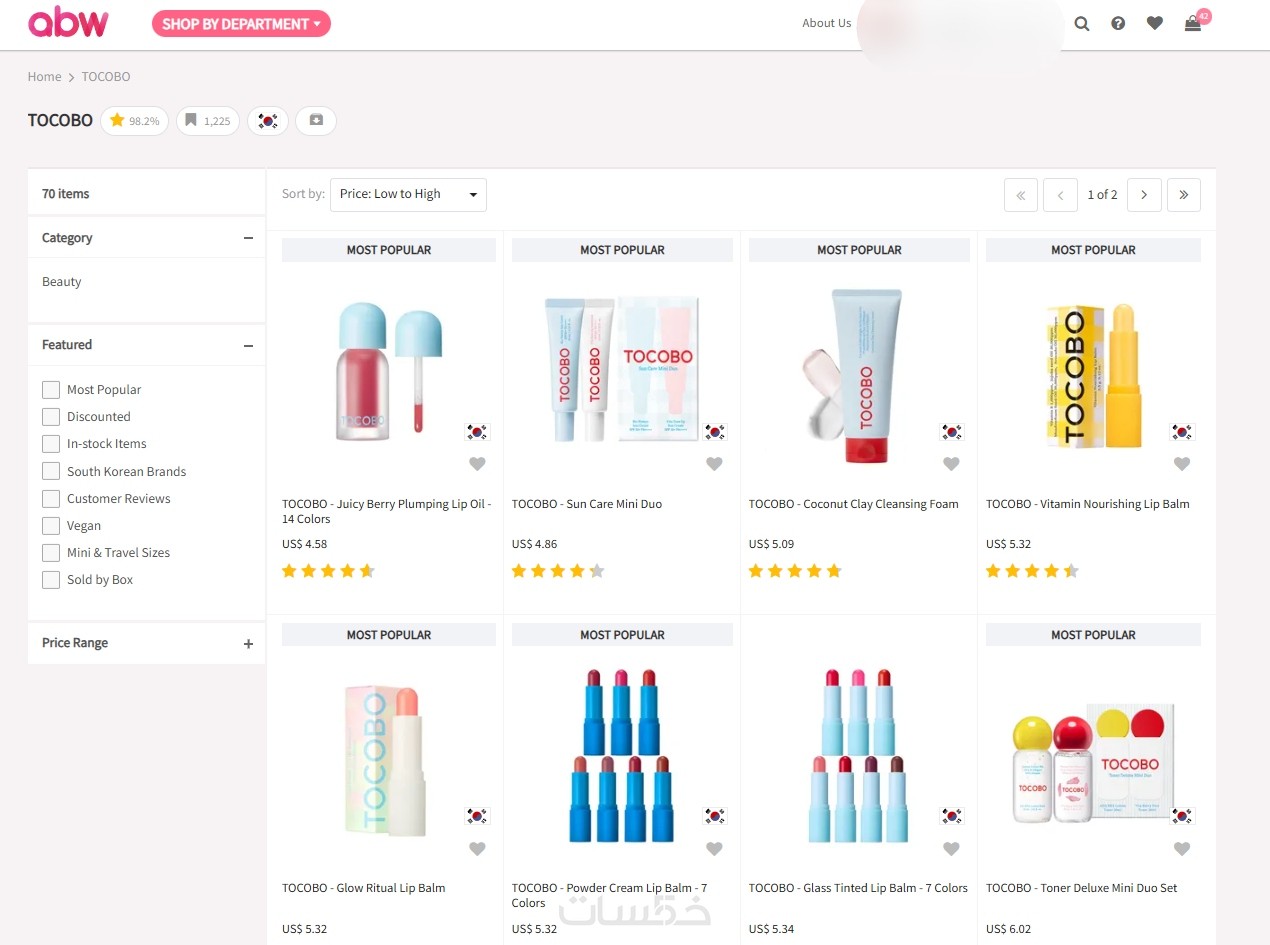Open the search magnifier icon in header
The width and height of the screenshot is (1270, 945).
click(1082, 23)
